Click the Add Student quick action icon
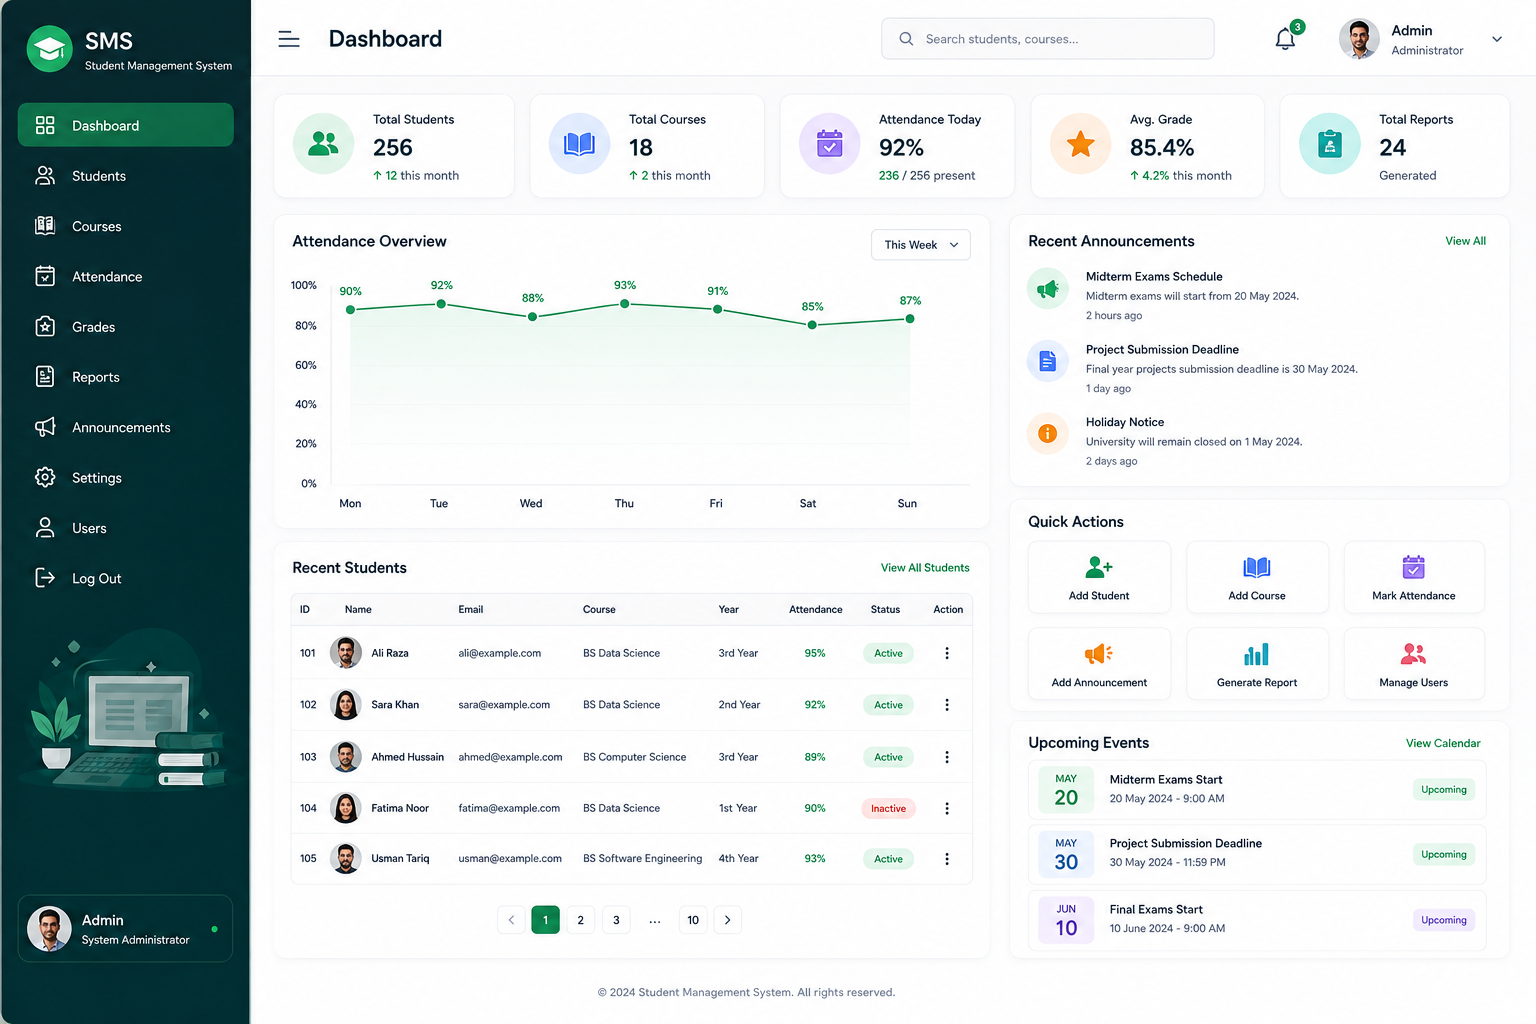1536x1024 pixels. pos(1099,567)
